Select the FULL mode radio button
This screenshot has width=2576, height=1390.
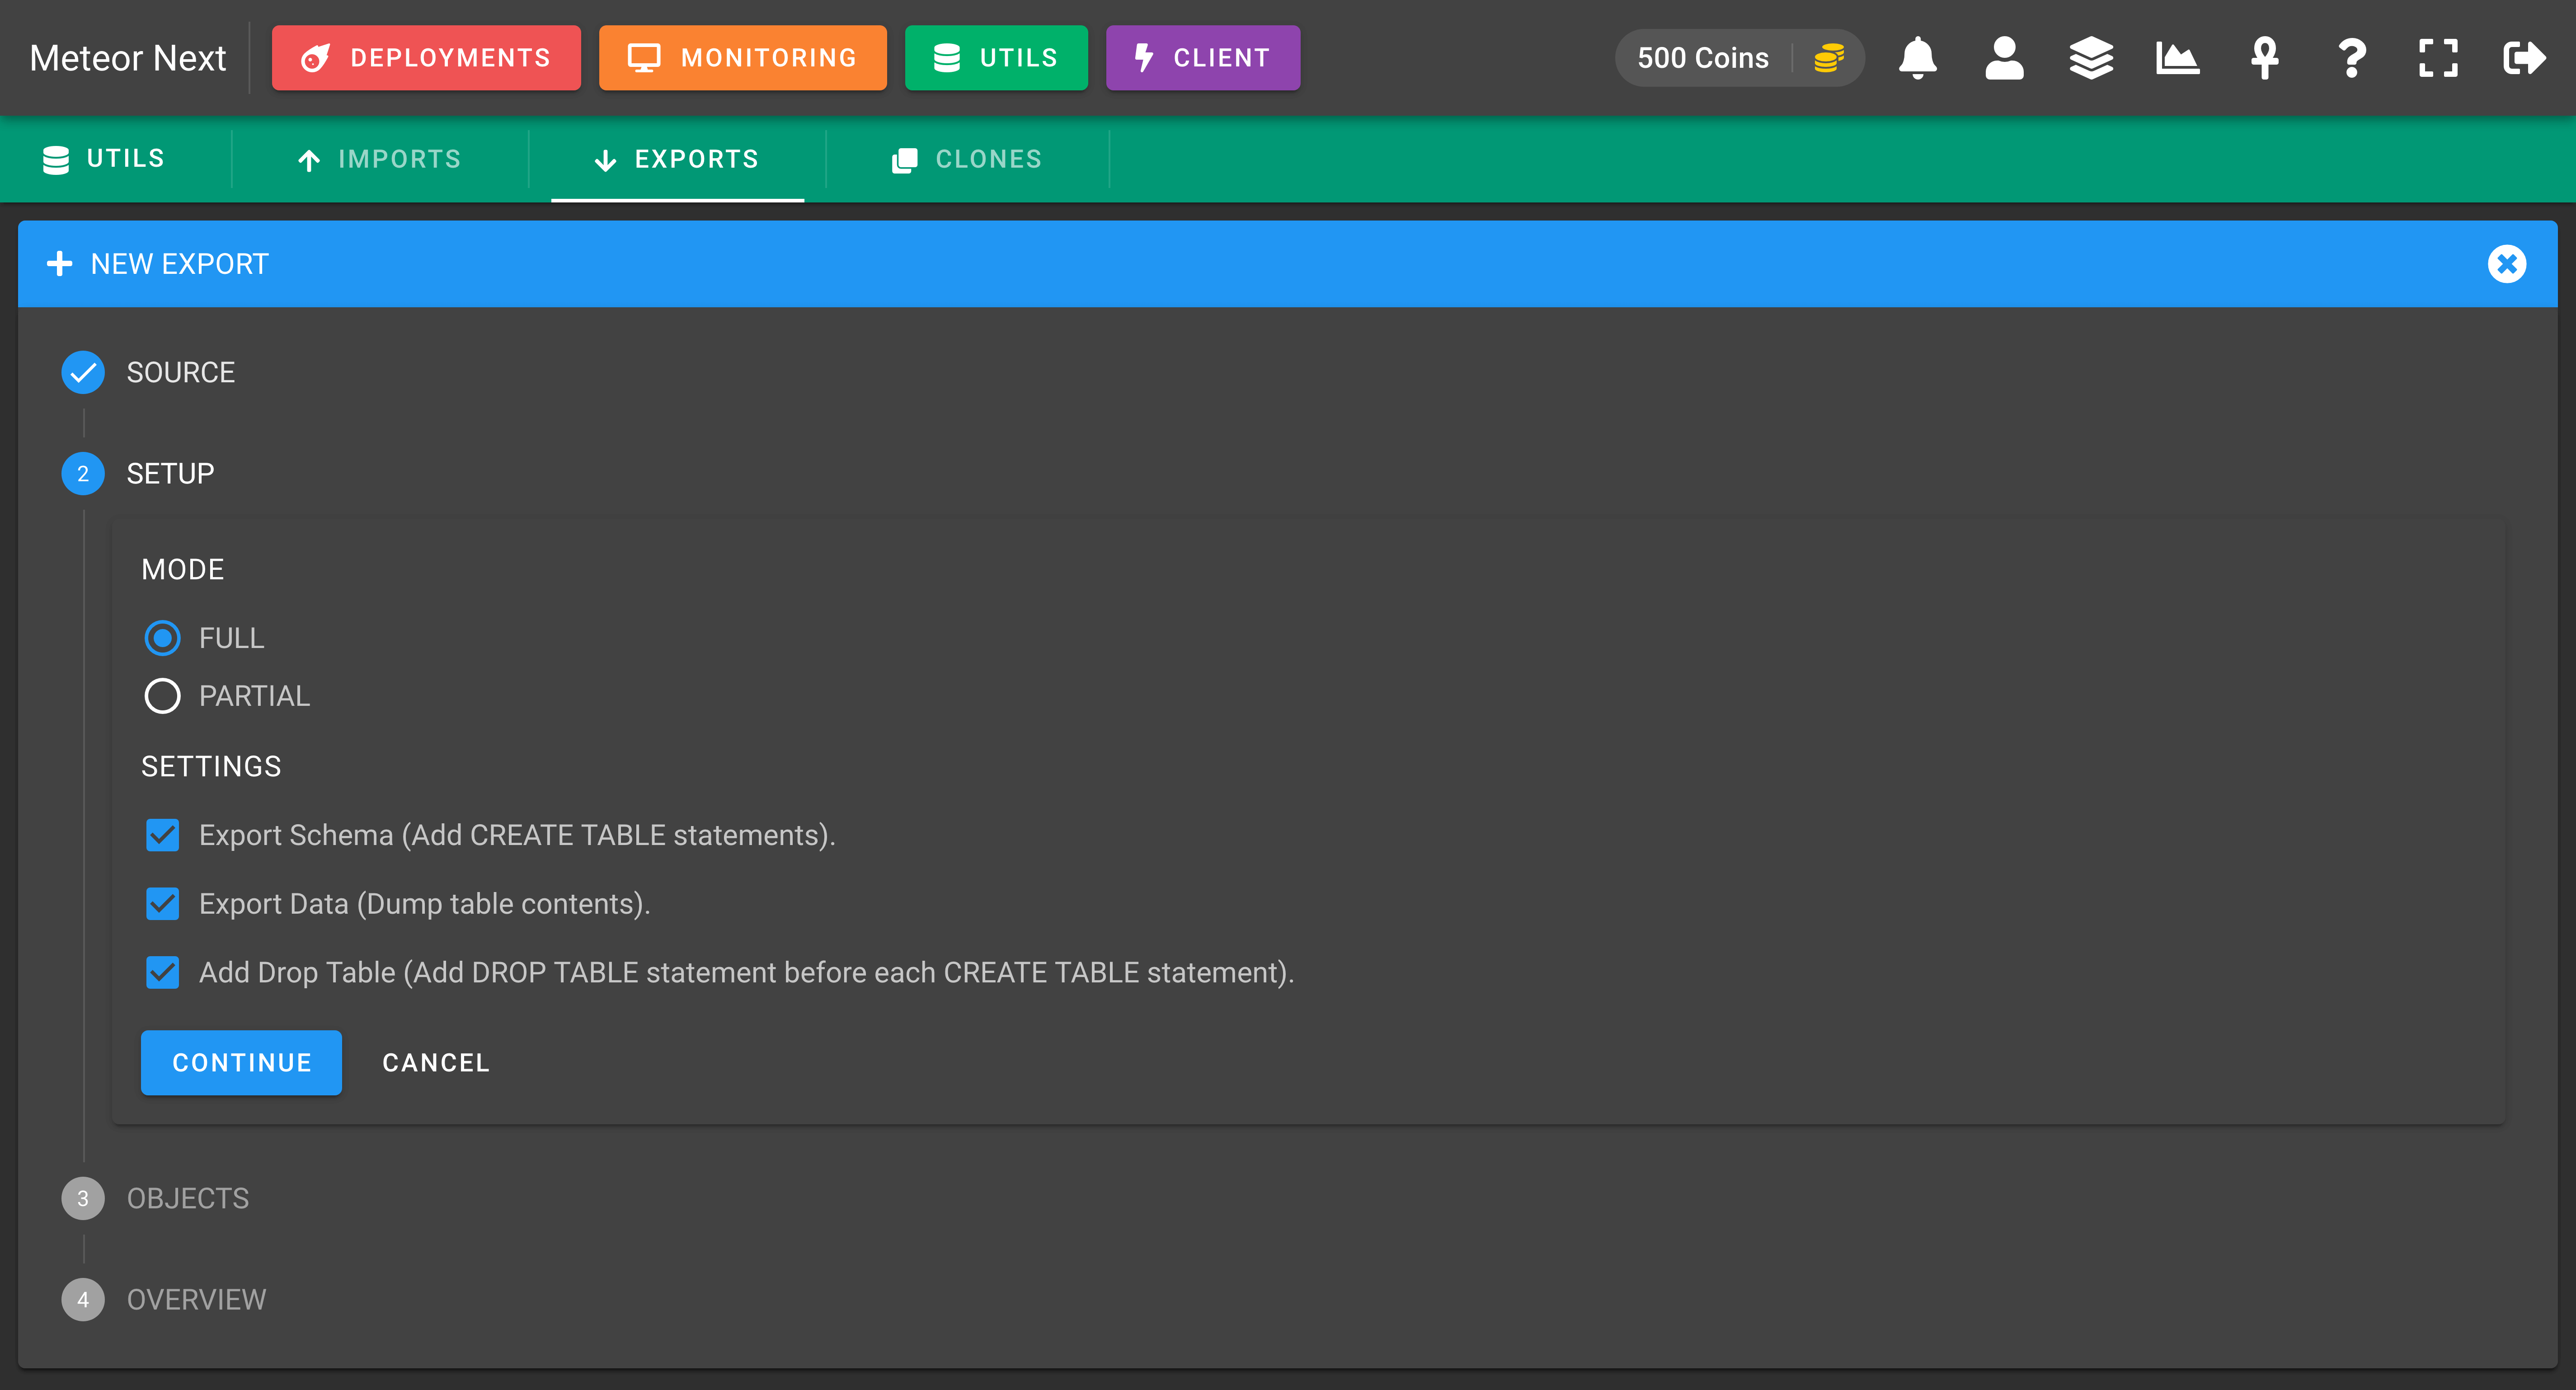click(162, 638)
